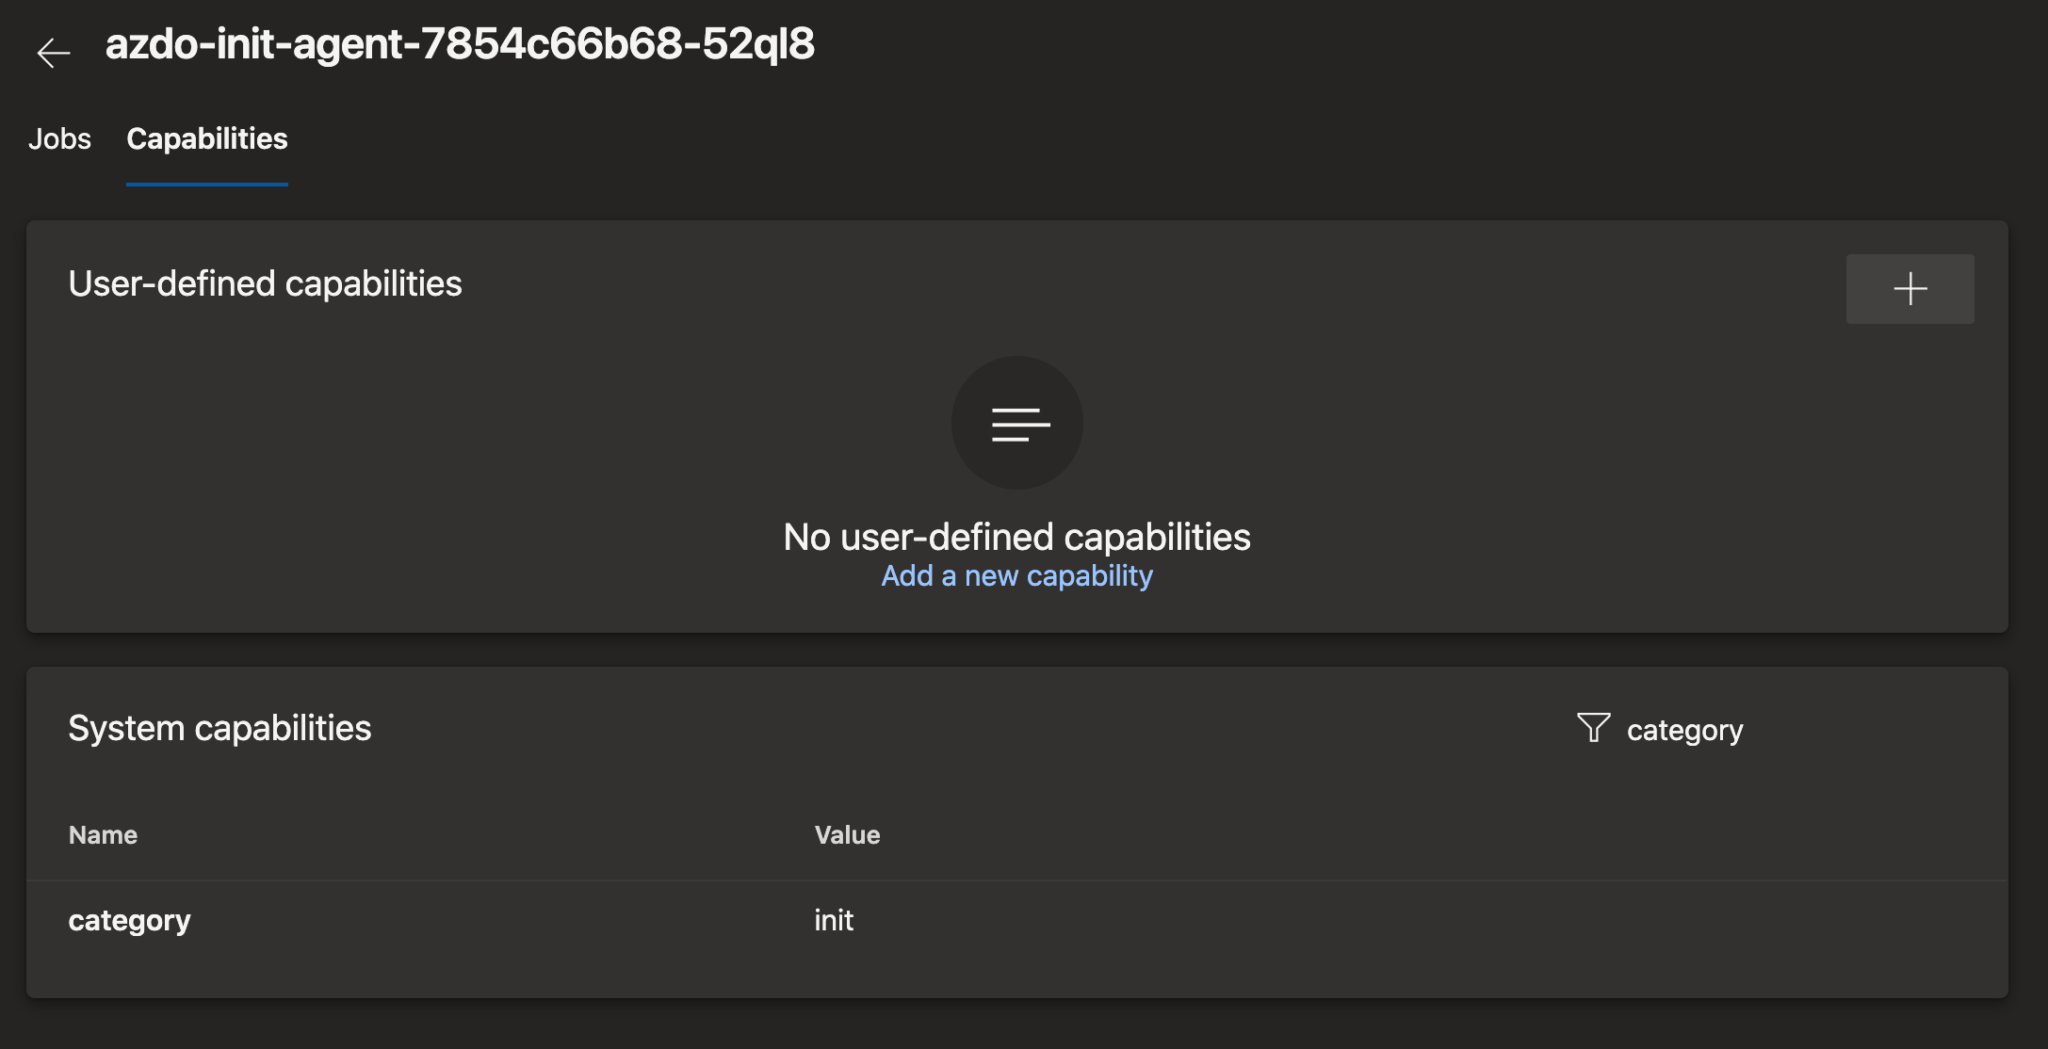The height and width of the screenshot is (1049, 2048).
Task: Switch to the Jobs tab
Action: [60, 140]
